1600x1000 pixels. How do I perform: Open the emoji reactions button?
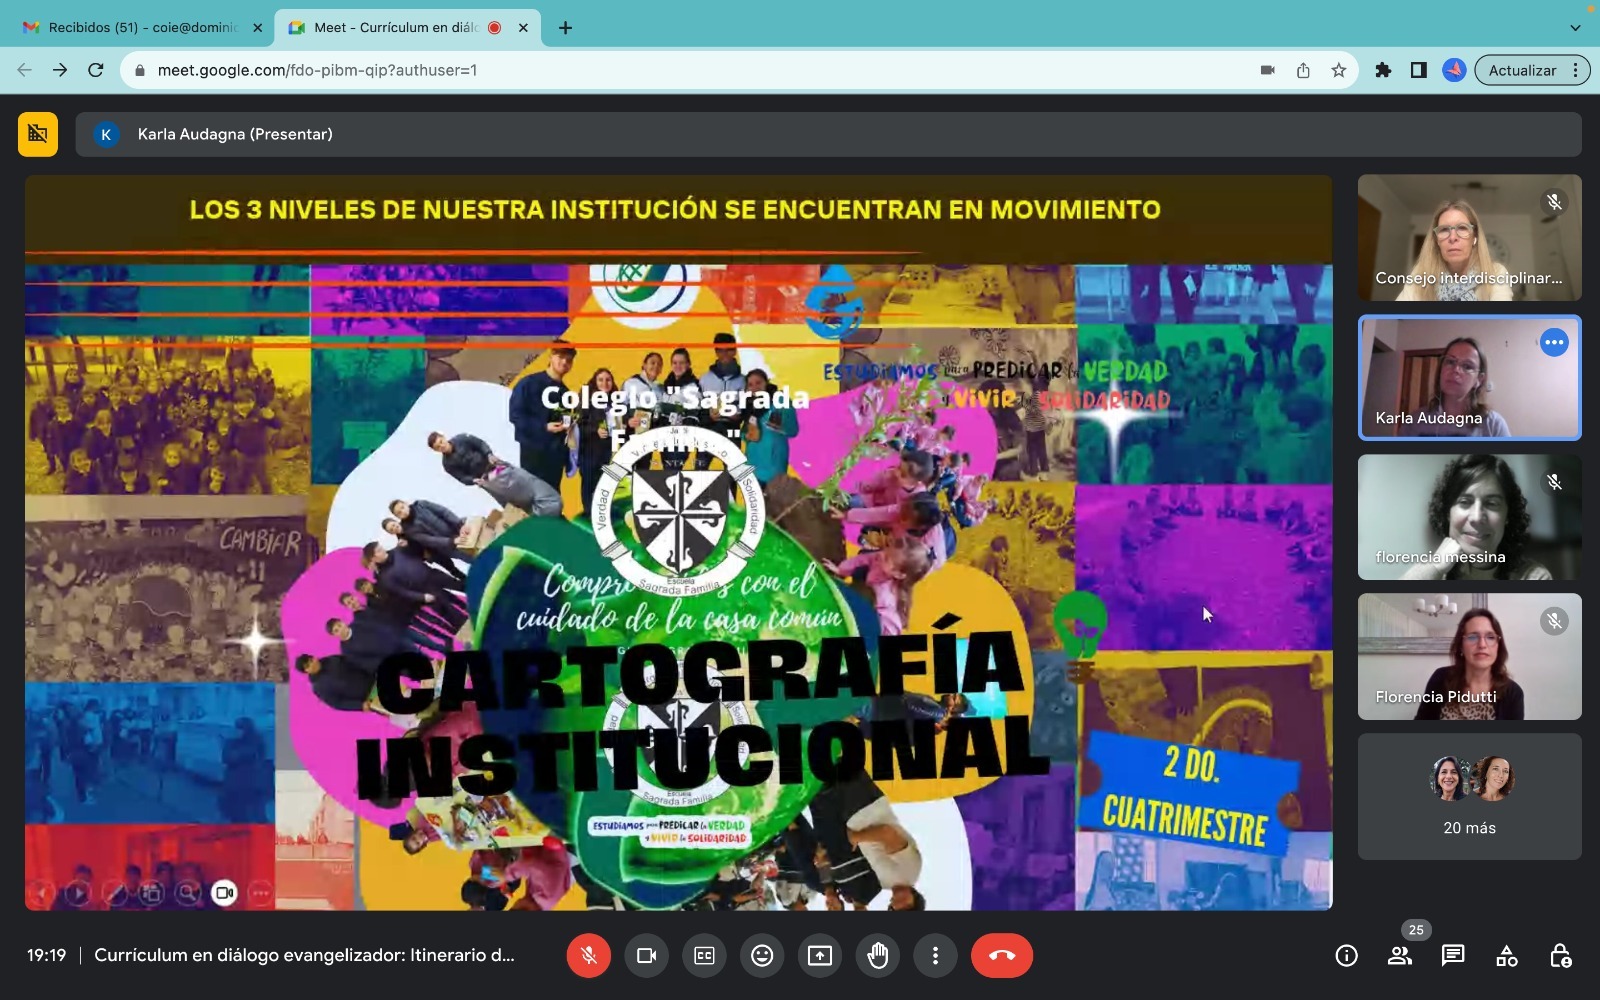[762, 956]
